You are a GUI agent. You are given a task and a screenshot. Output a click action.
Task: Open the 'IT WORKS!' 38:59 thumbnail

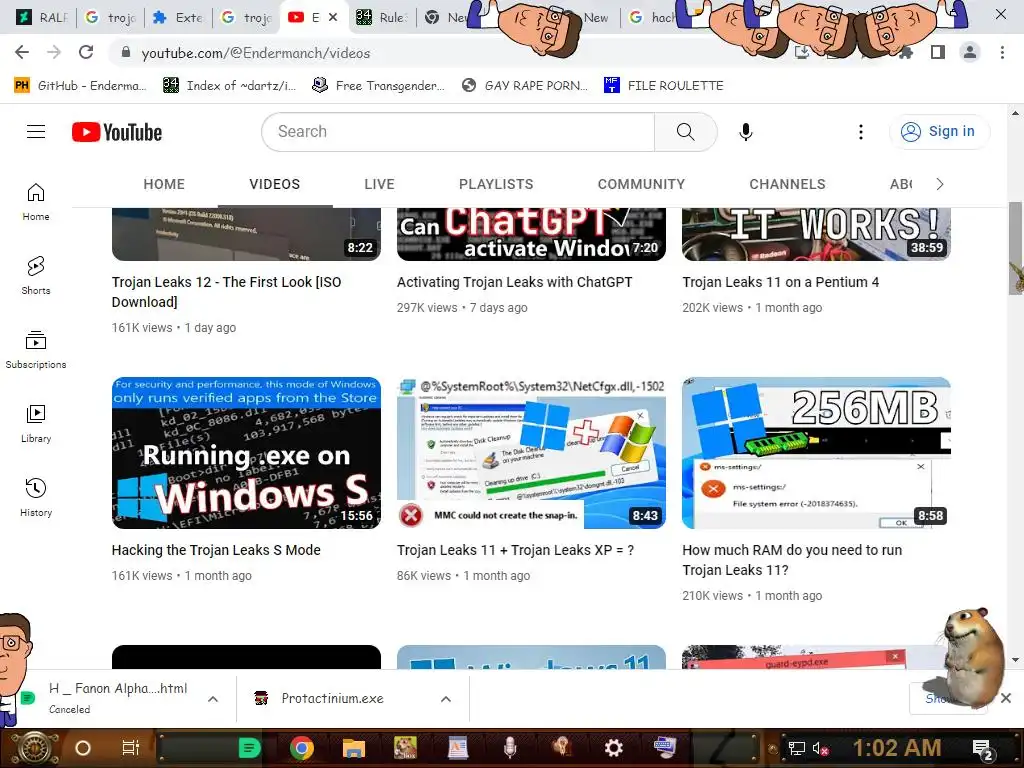coord(816,234)
